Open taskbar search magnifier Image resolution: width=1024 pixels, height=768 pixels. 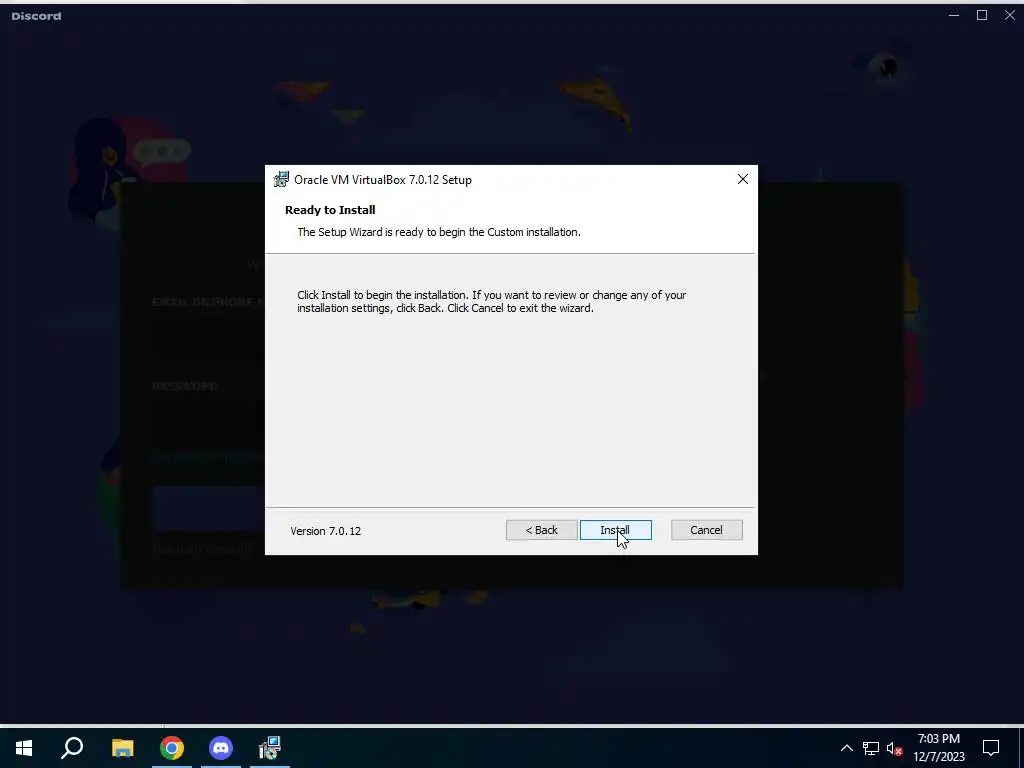coord(72,748)
